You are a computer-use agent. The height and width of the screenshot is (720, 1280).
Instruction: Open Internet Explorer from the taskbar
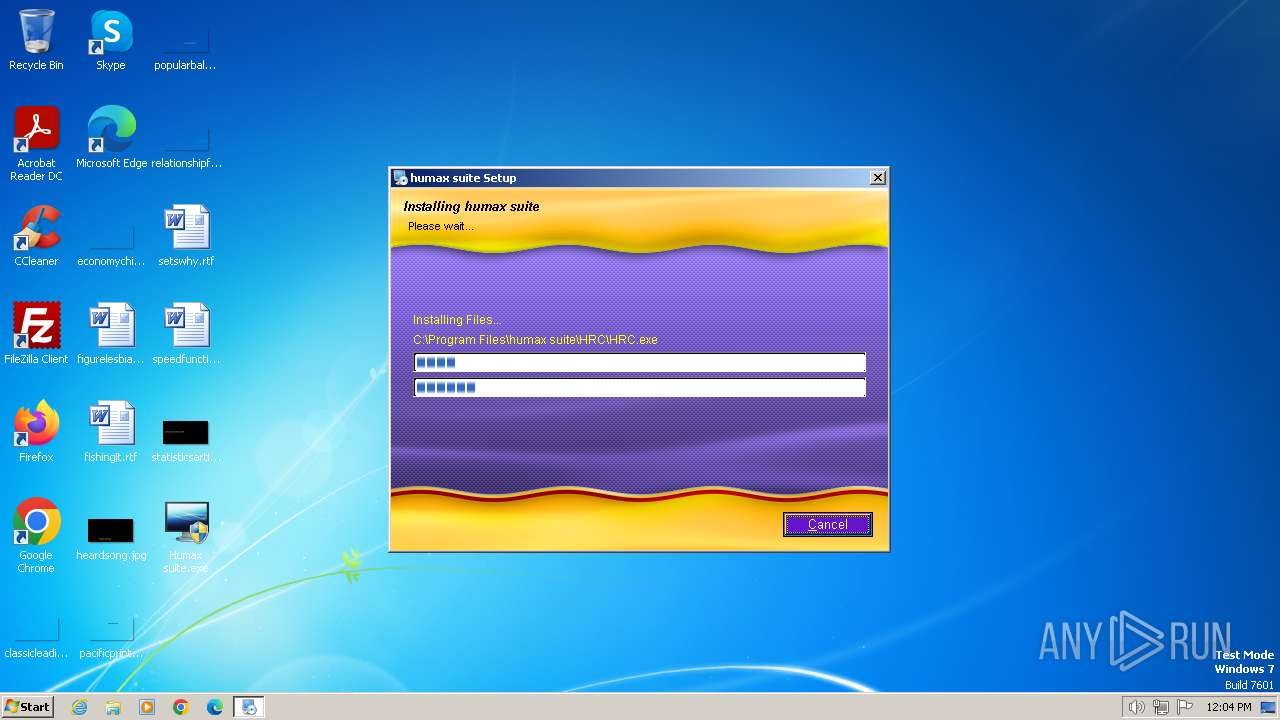[79, 707]
